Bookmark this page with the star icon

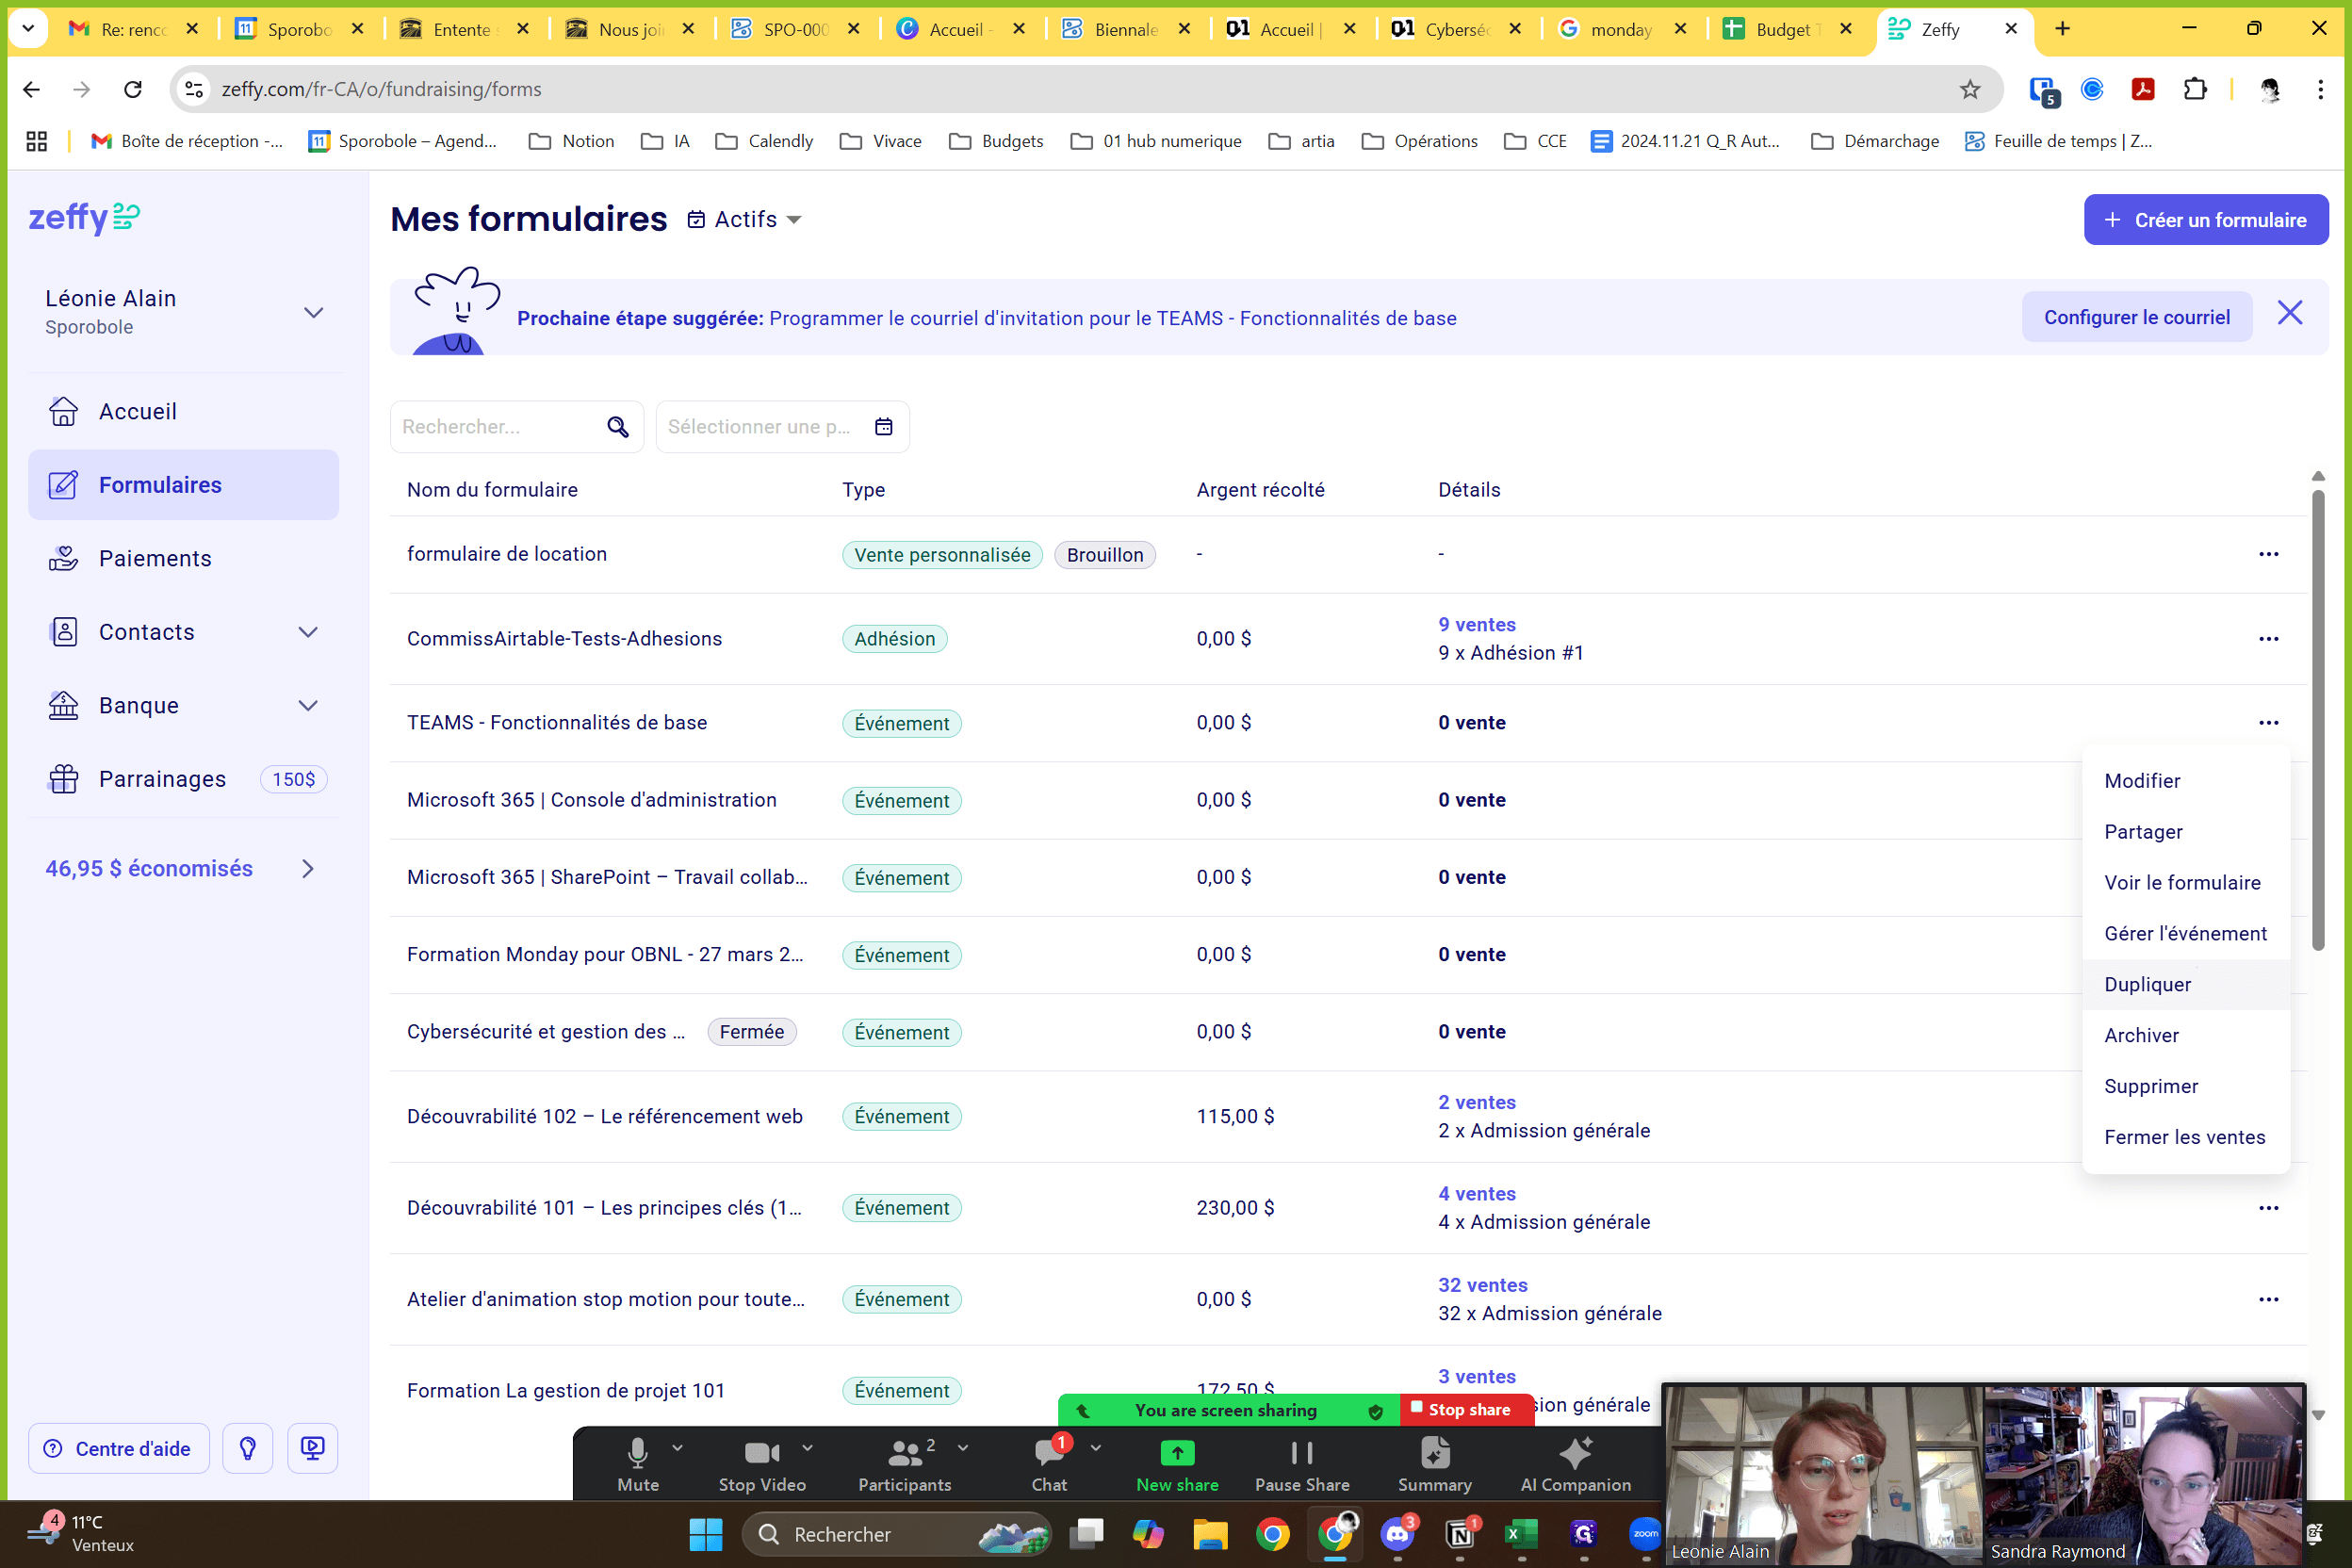1969,89
